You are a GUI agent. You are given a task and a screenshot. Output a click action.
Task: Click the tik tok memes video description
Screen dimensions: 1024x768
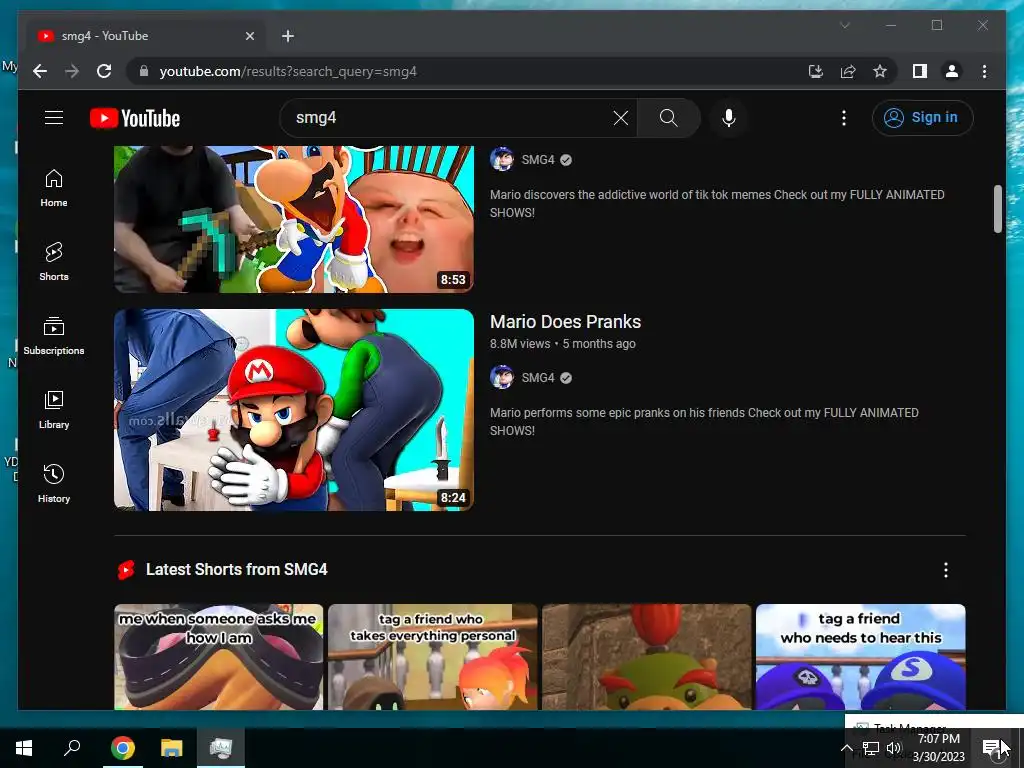point(717,203)
